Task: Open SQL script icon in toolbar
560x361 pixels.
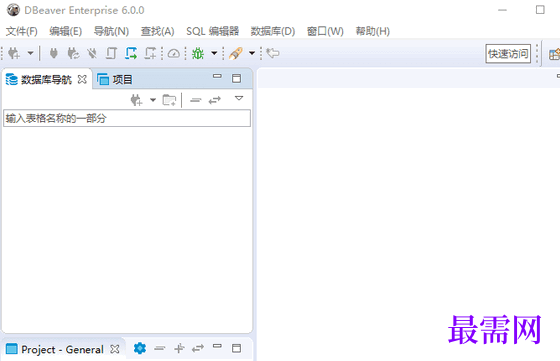Action: point(111,54)
